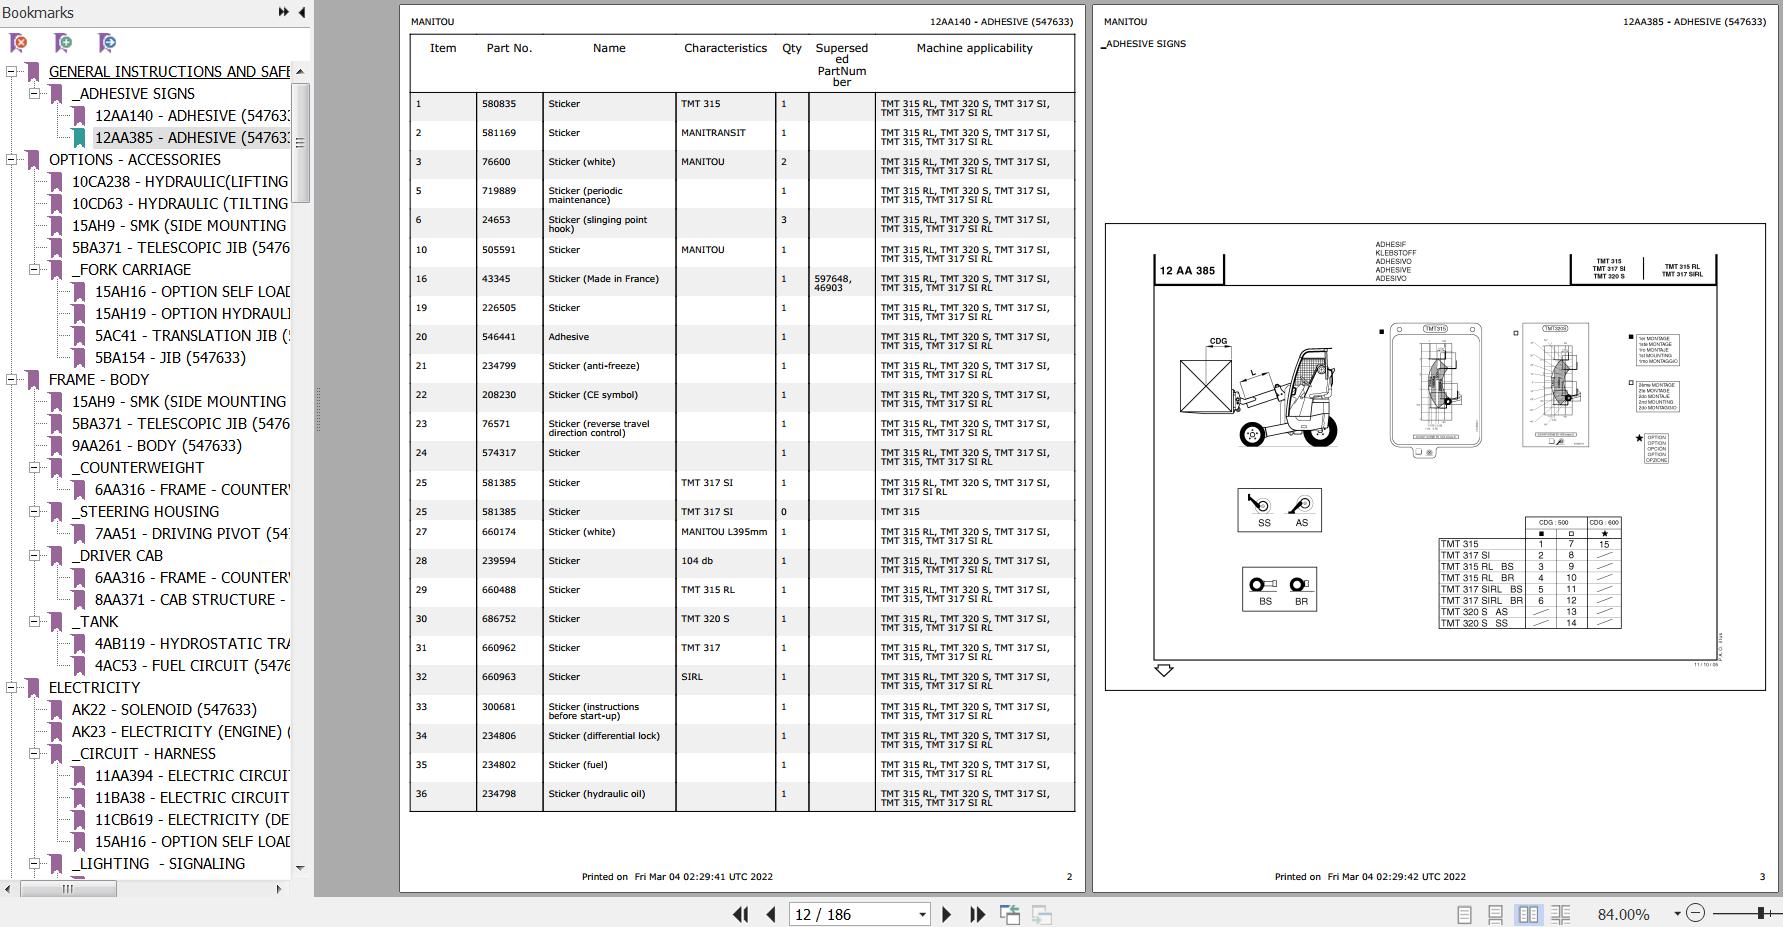The width and height of the screenshot is (1783, 927).
Task: Click the bookmark icon beside ELECTRICITY
Action: click(33, 688)
